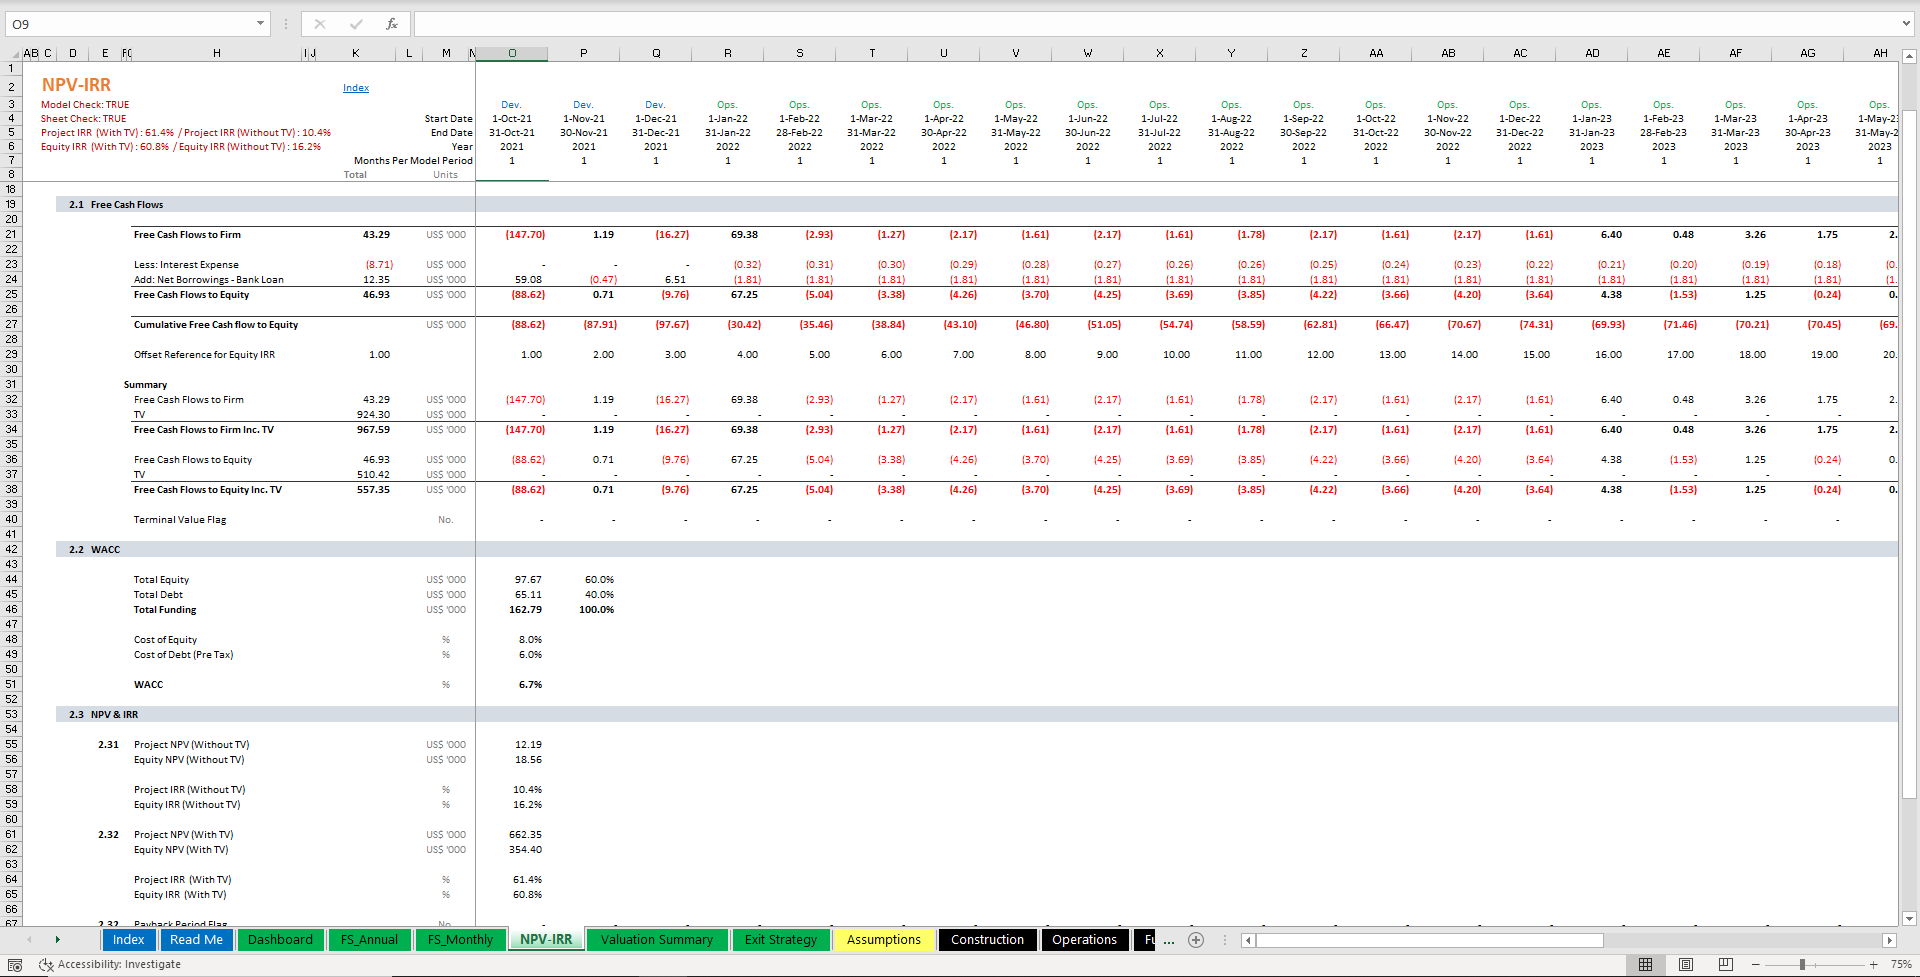Expand the formula bar with its chevron

(x=1906, y=24)
